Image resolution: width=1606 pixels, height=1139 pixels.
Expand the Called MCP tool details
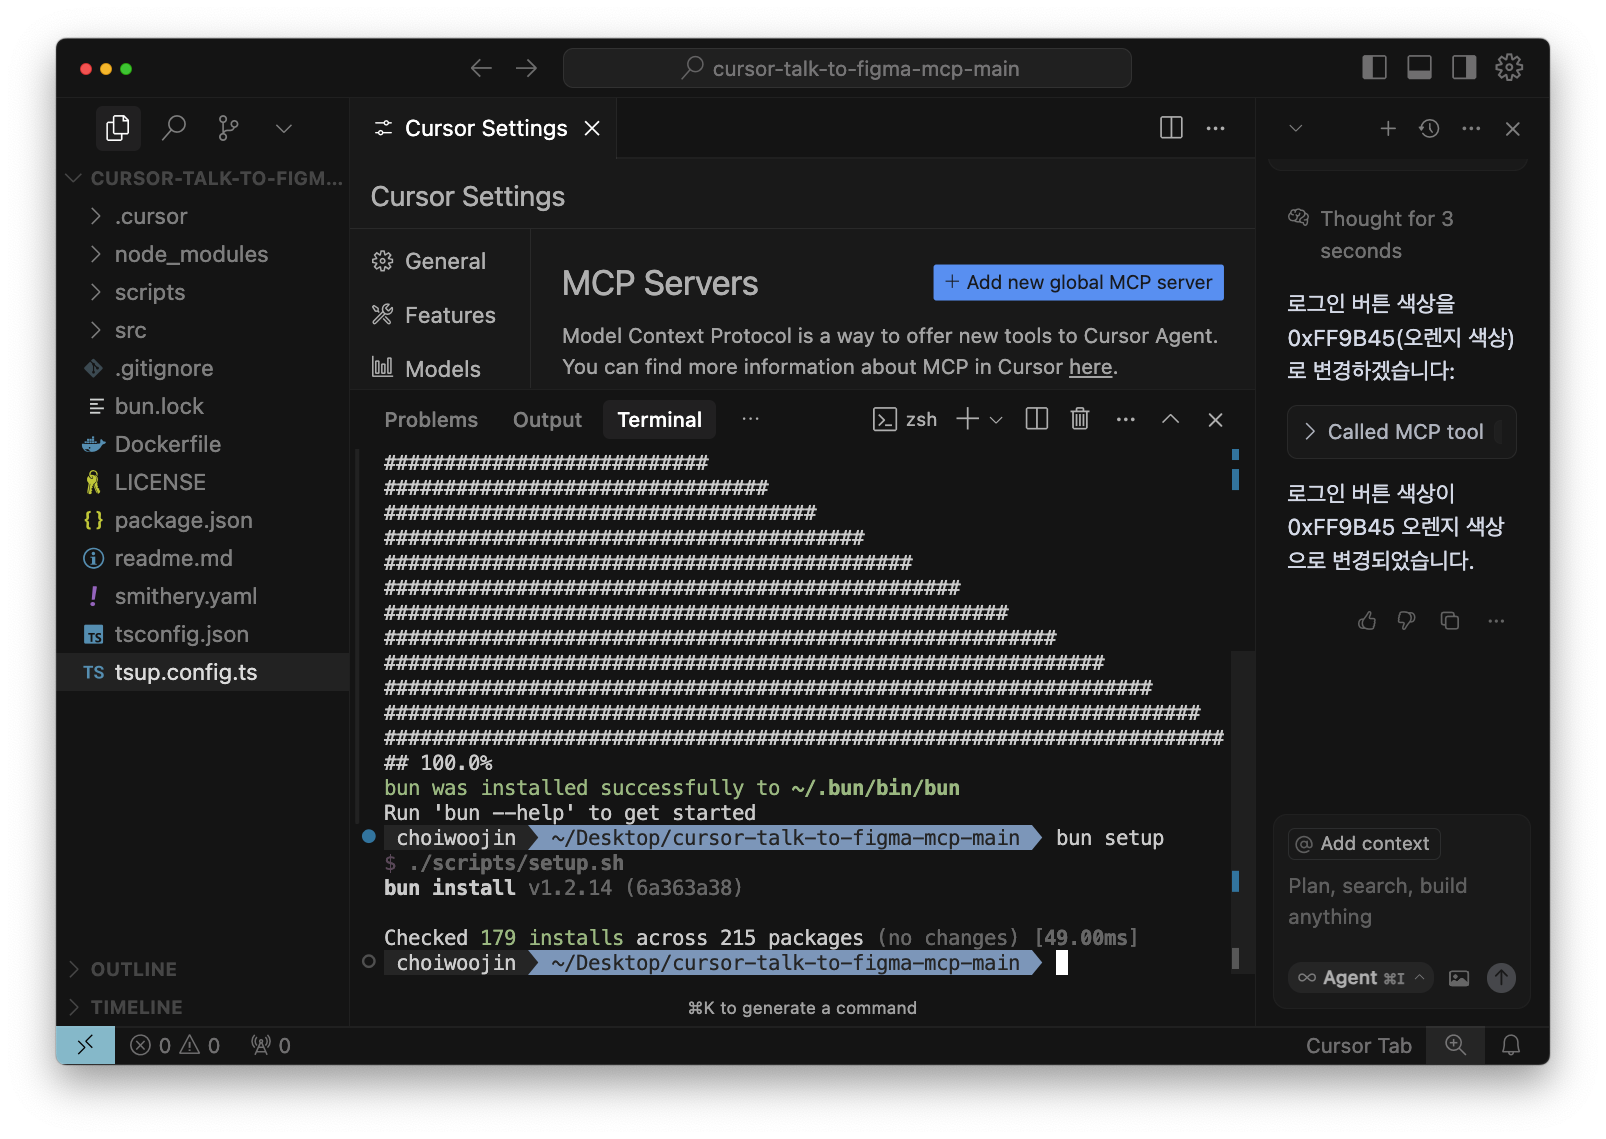(x=1401, y=432)
